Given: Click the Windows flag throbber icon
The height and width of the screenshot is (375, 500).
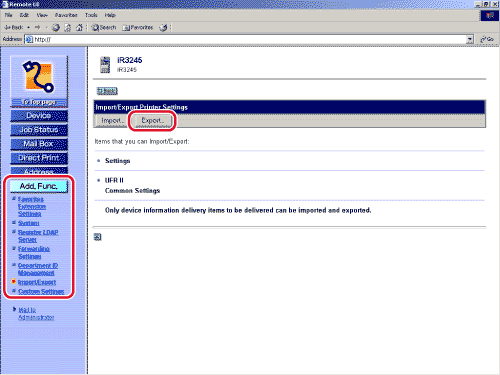Looking at the screenshot, I should click(x=489, y=15).
